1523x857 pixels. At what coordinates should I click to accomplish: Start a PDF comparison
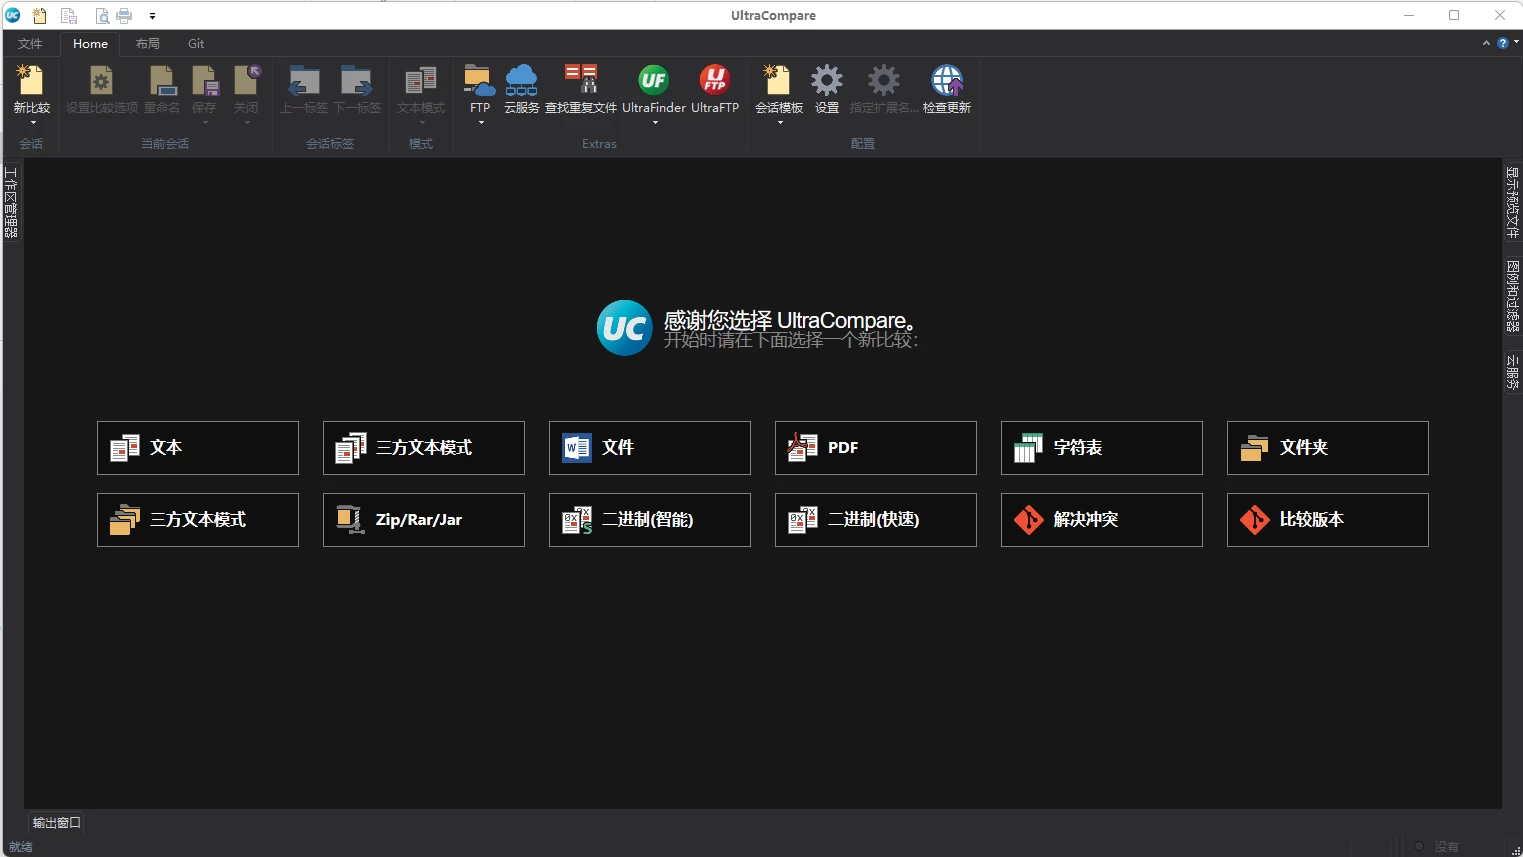point(875,448)
